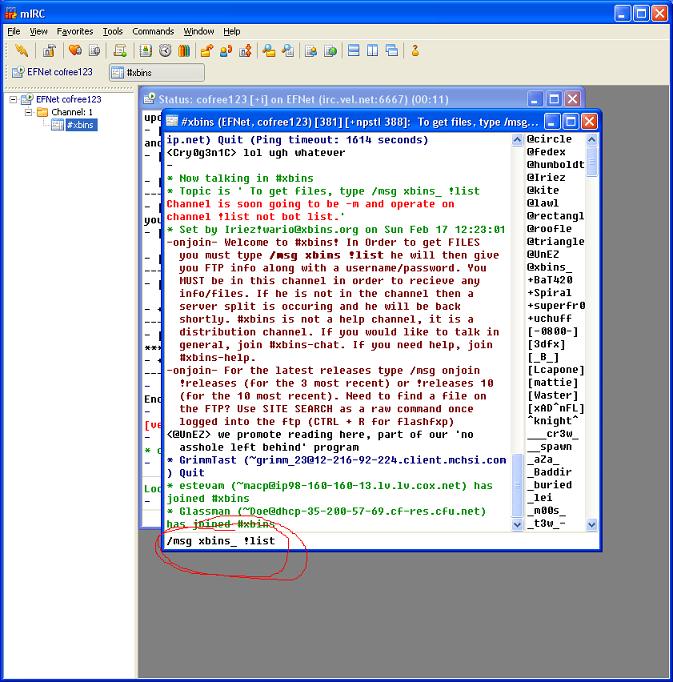The width and height of the screenshot is (673, 682).
Task: Click the Status window title bar icon
Action: [x=150, y=99]
